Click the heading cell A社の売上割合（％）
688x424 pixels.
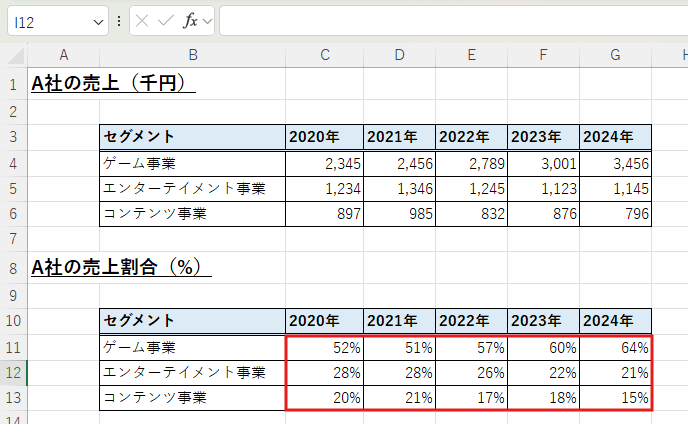(x=120, y=268)
